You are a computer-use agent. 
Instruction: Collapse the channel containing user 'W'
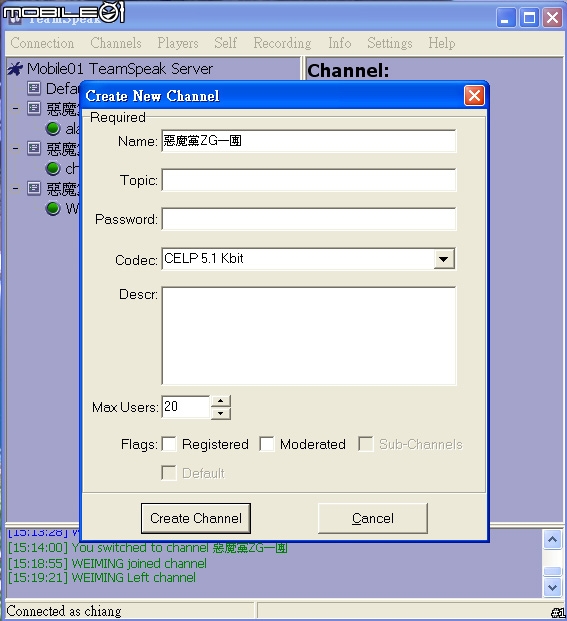click(x=15, y=189)
